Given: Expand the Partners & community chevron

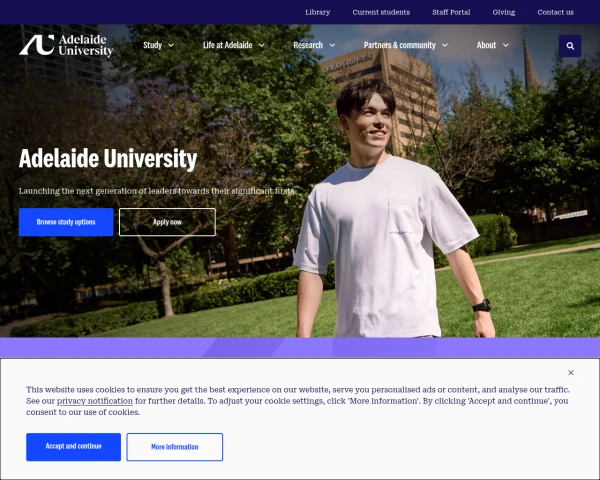Looking at the screenshot, I should tap(445, 45).
